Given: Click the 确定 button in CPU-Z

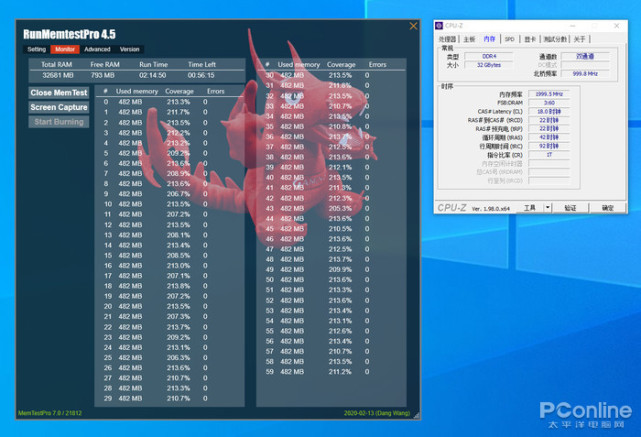Looking at the screenshot, I should click(x=607, y=208).
